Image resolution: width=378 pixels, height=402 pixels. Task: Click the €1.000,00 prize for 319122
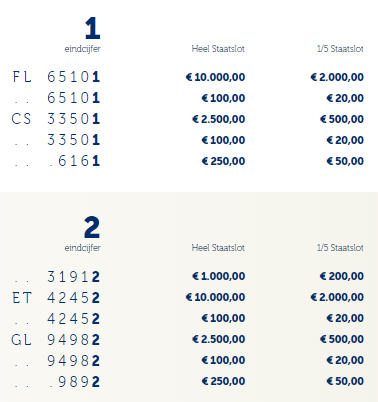(219, 276)
